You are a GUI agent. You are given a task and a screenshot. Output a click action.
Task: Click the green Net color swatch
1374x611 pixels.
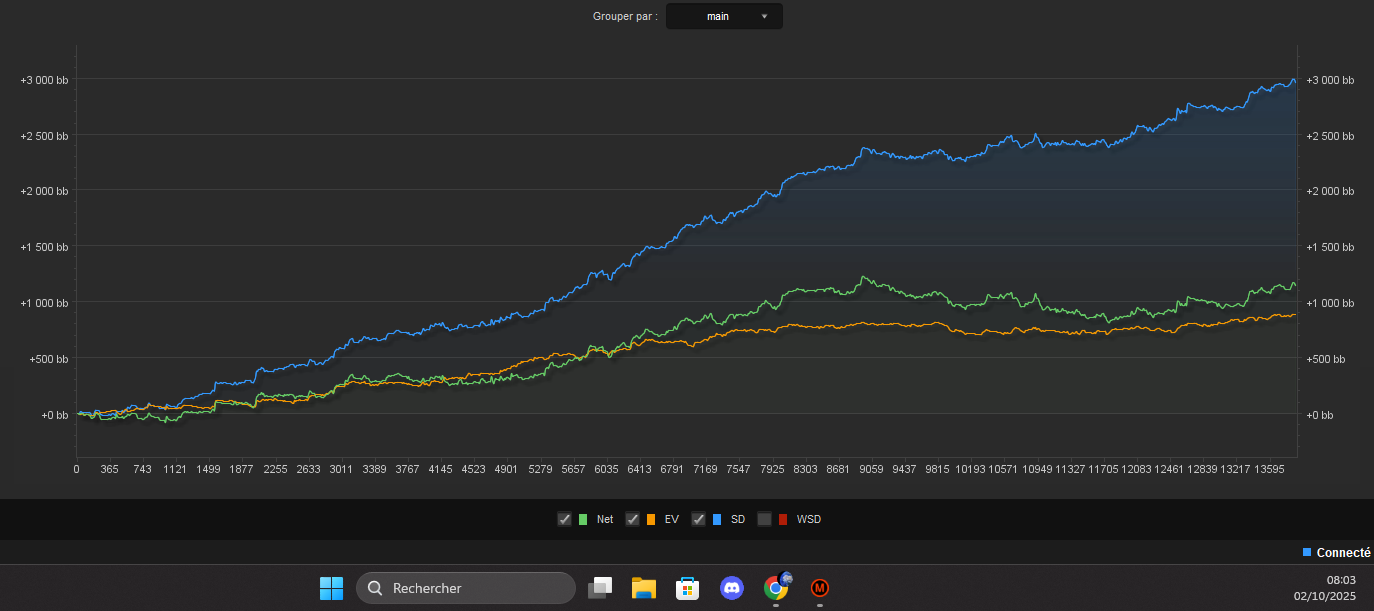click(583, 519)
